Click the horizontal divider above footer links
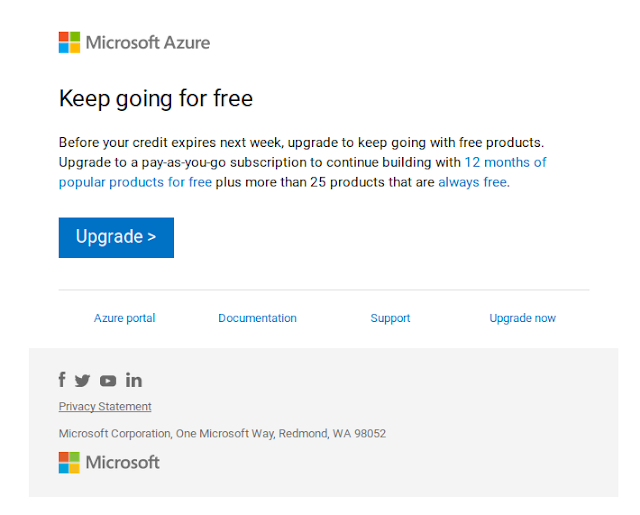 [x=324, y=290]
